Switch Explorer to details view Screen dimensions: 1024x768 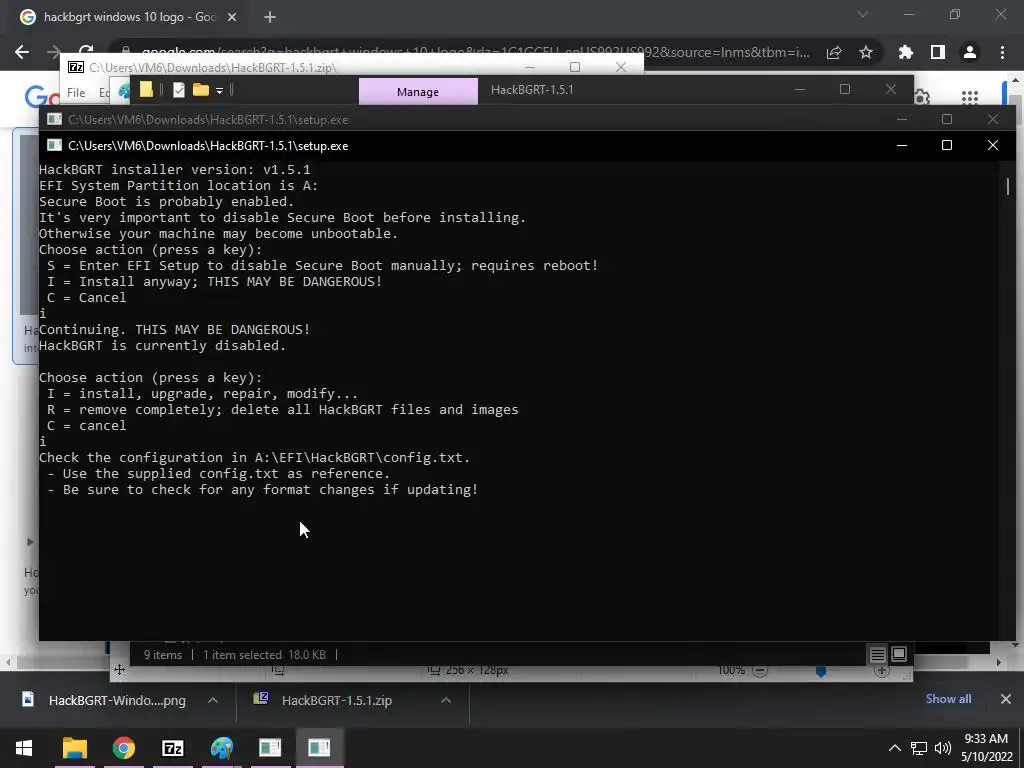point(877,654)
